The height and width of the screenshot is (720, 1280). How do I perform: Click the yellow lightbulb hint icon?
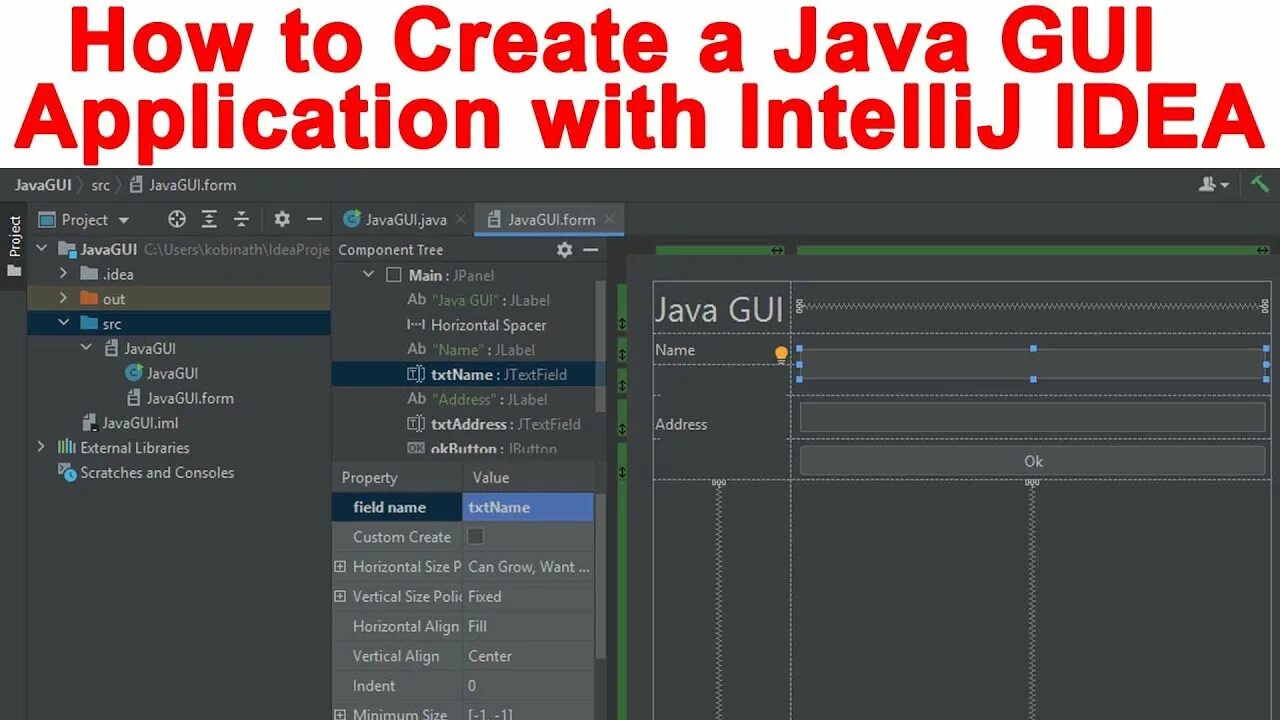pyautogui.click(x=781, y=353)
